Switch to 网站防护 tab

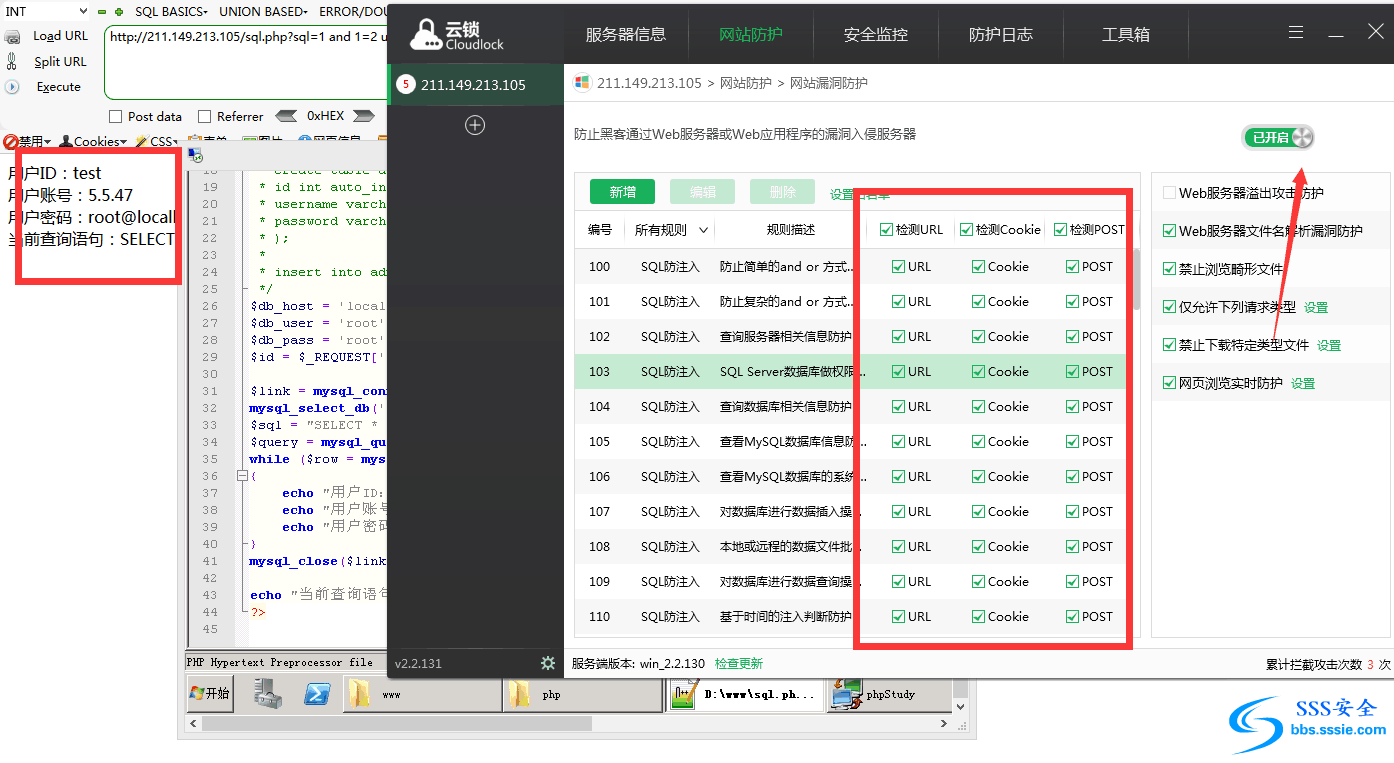point(751,34)
